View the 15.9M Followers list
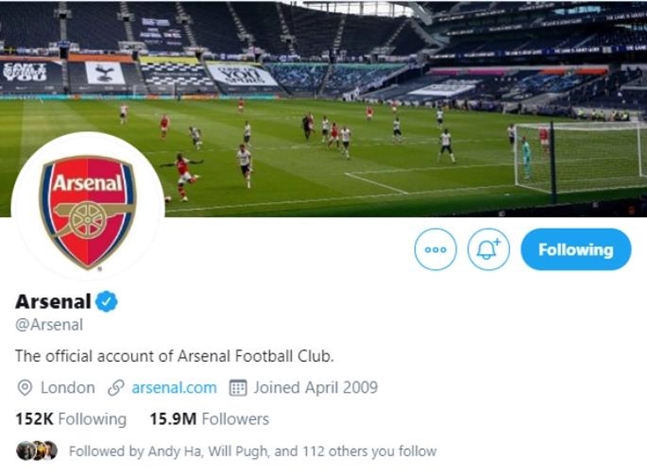647x475 pixels. tap(209, 419)
